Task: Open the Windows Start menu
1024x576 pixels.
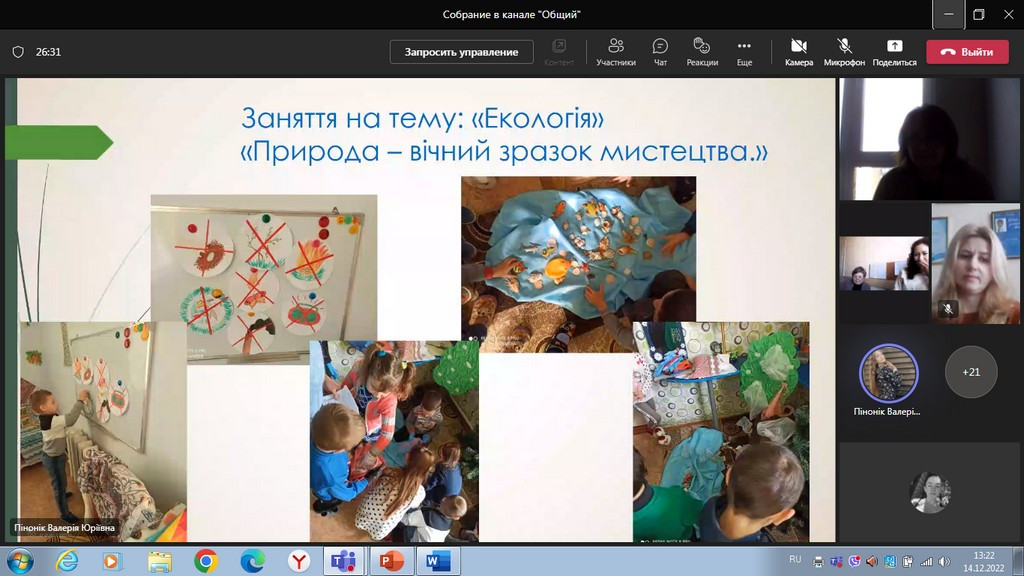Action: click(19, 561)
